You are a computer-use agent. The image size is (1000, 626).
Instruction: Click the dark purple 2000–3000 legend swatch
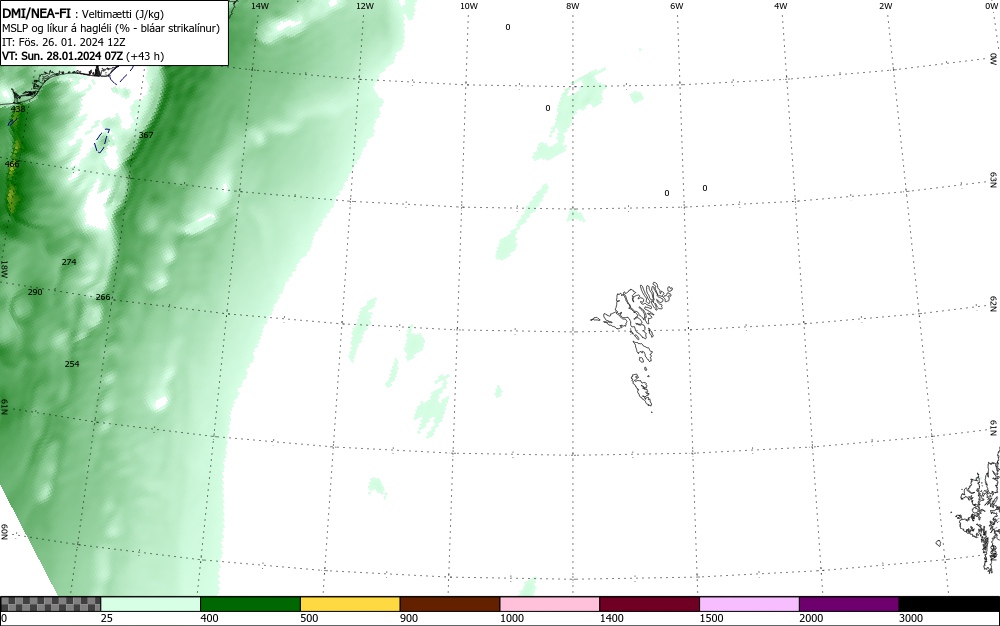click(849, 604)
